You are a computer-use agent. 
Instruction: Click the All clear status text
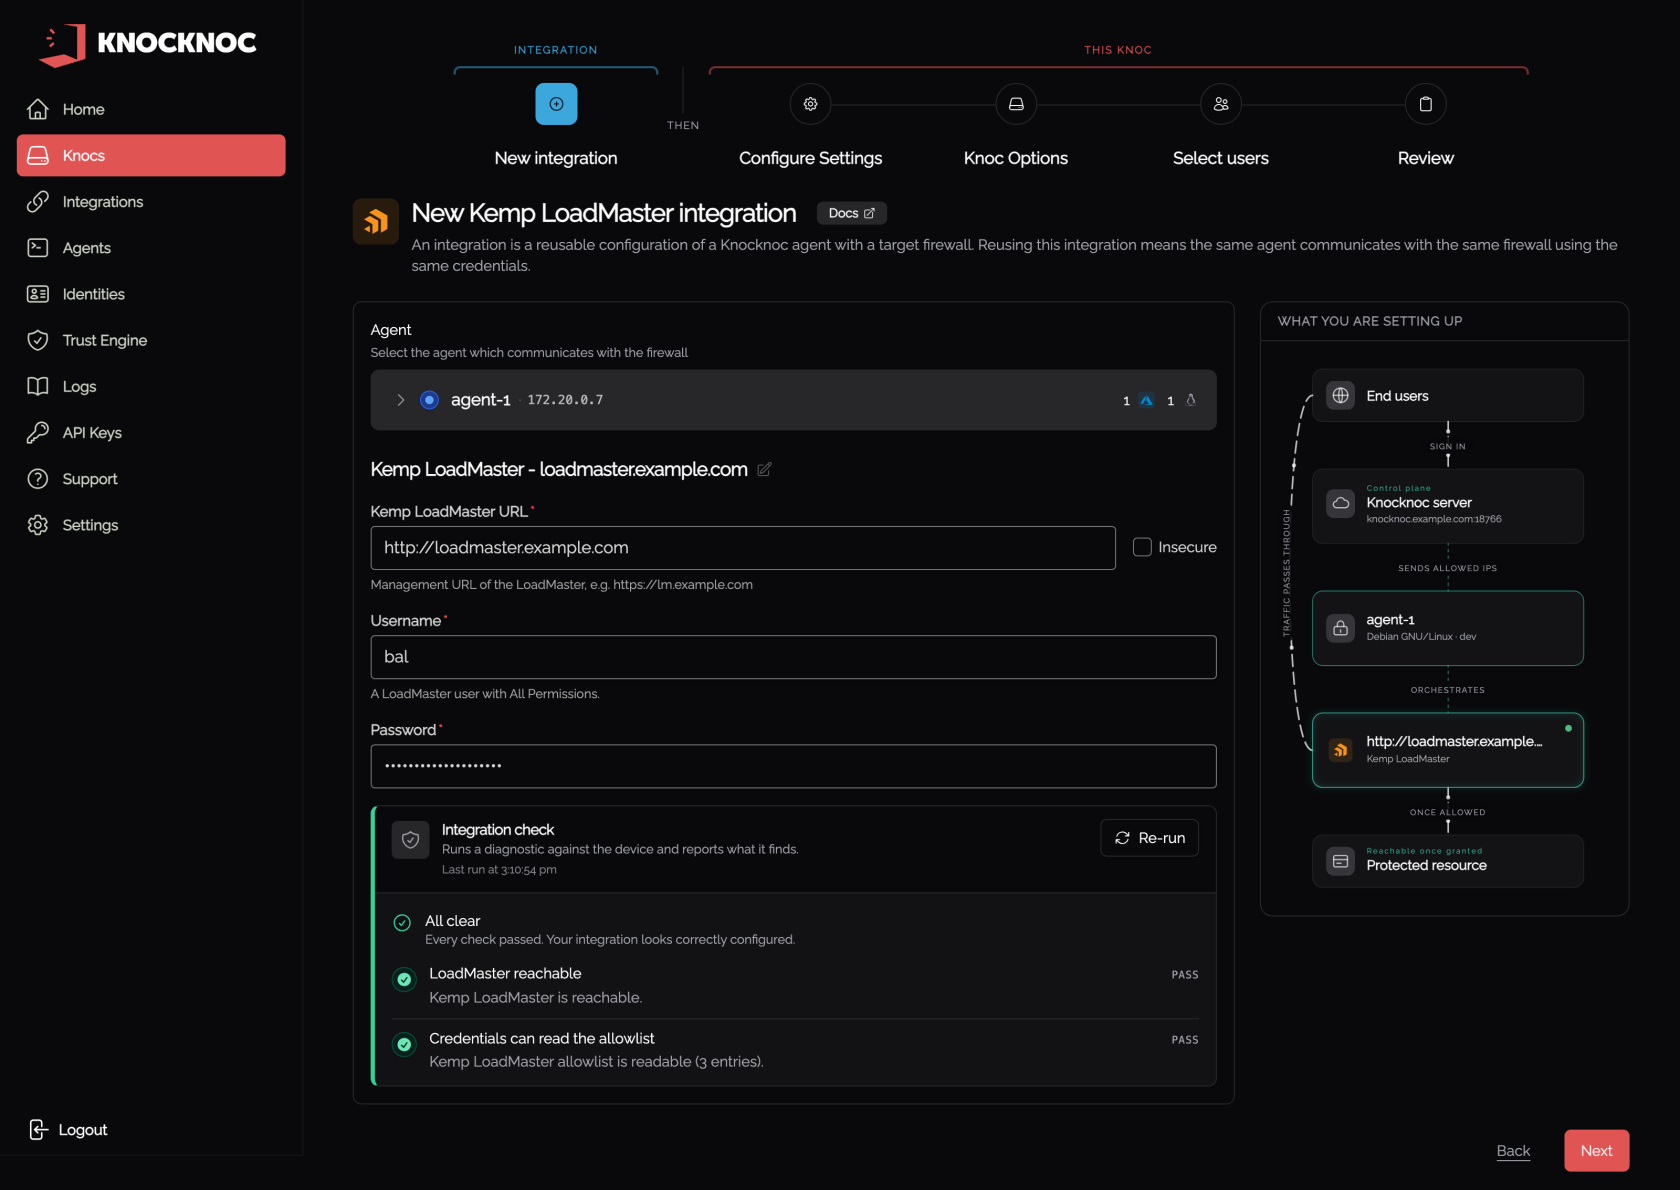click(x=452, y=921)
